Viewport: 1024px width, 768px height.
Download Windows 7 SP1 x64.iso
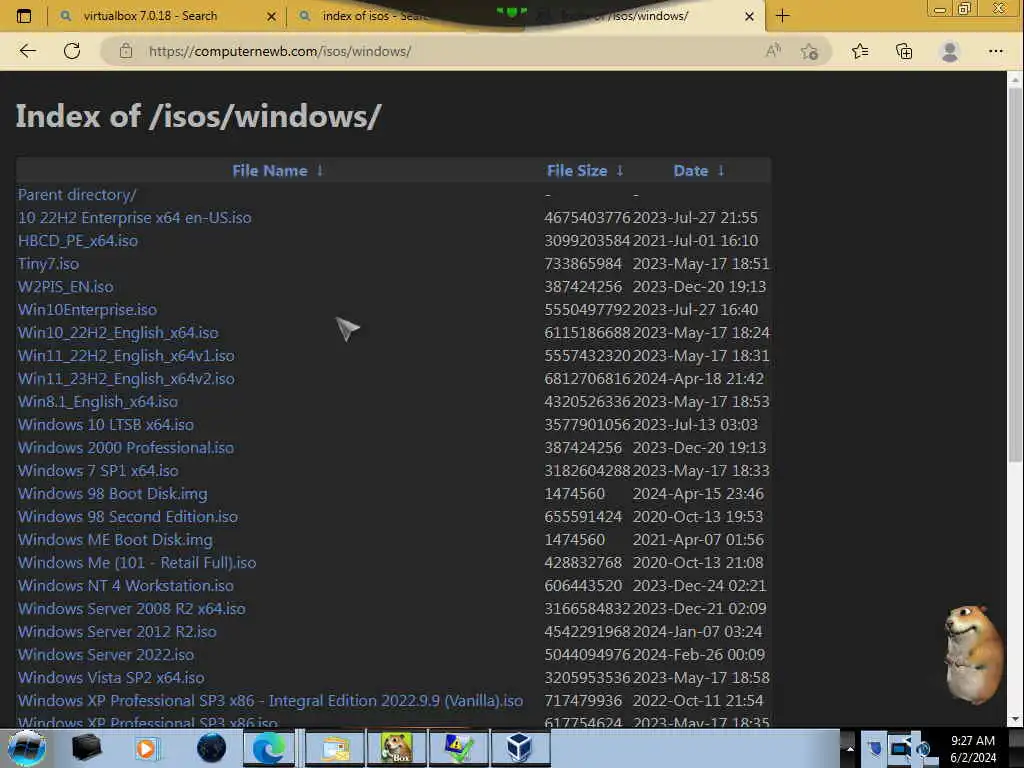(98, 470)
